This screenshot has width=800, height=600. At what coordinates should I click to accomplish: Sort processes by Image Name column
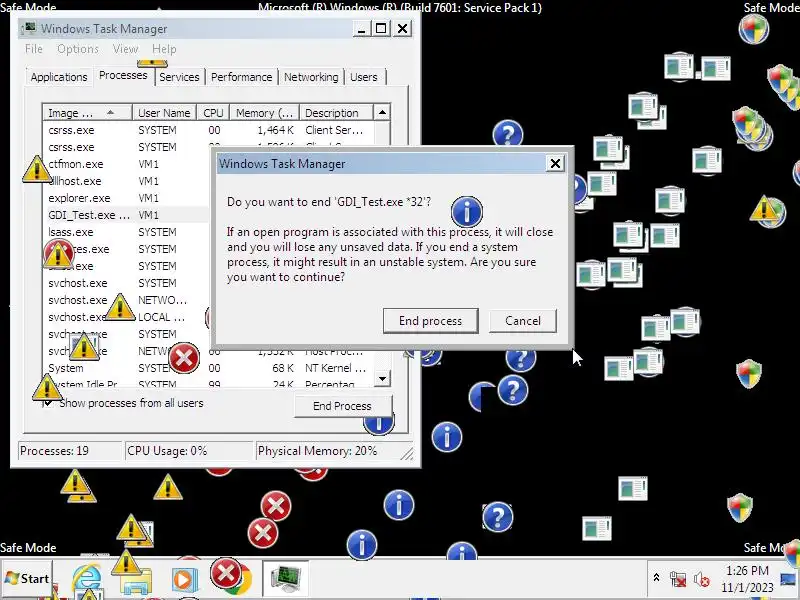coord(87,113)
